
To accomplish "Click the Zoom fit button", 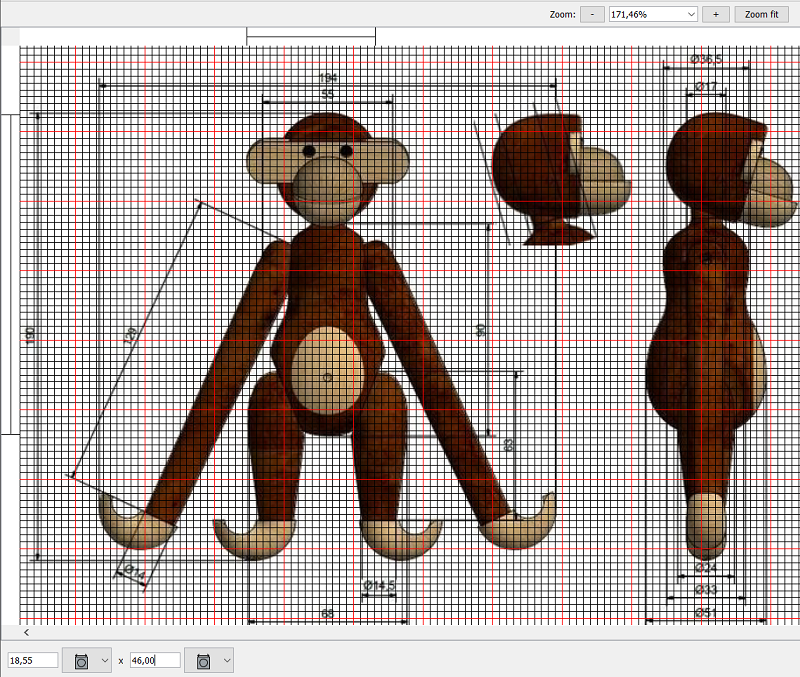I will 761,14.
